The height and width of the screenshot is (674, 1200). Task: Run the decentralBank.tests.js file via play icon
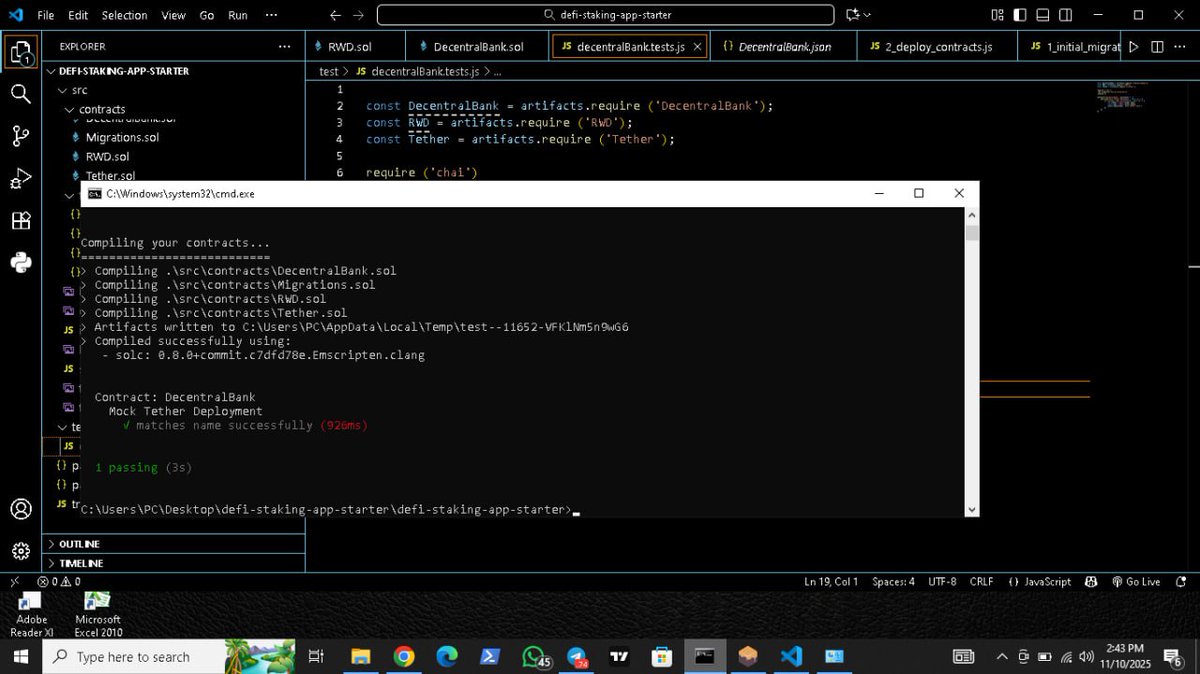1134,46
